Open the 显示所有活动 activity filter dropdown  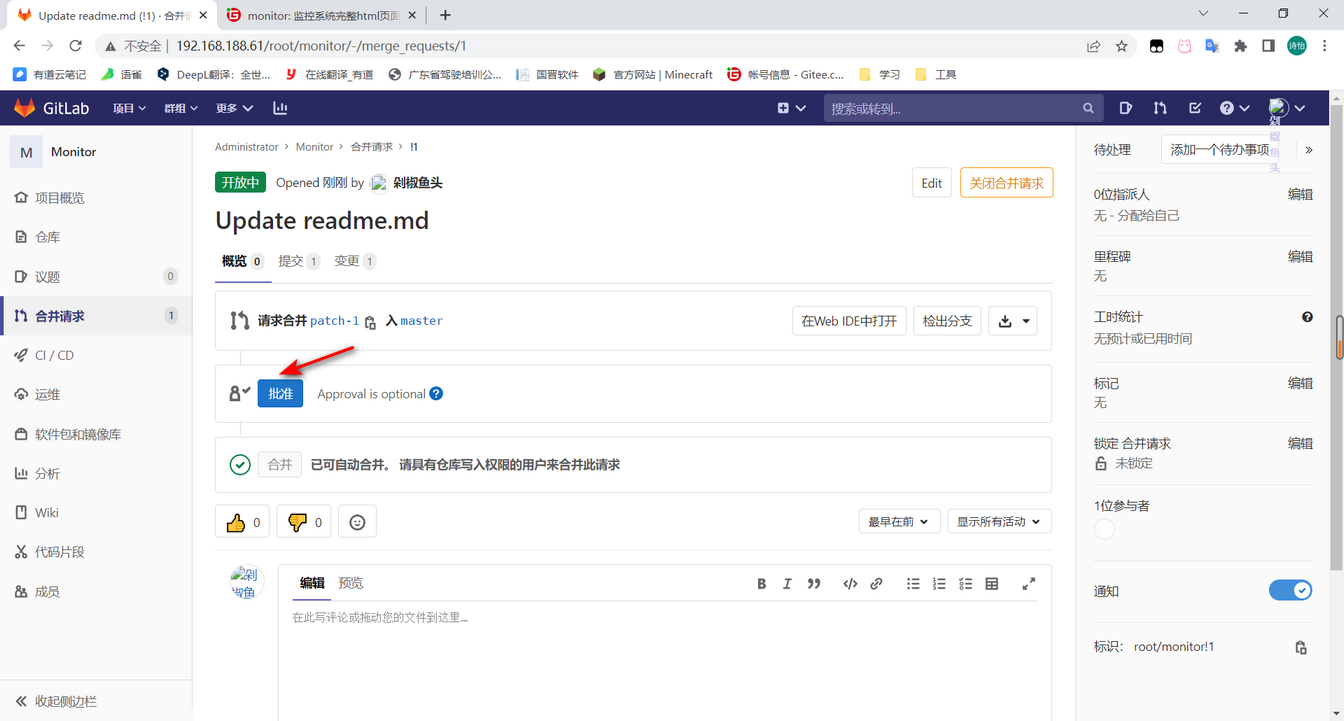pyautogui.click(x=998, y=521)
